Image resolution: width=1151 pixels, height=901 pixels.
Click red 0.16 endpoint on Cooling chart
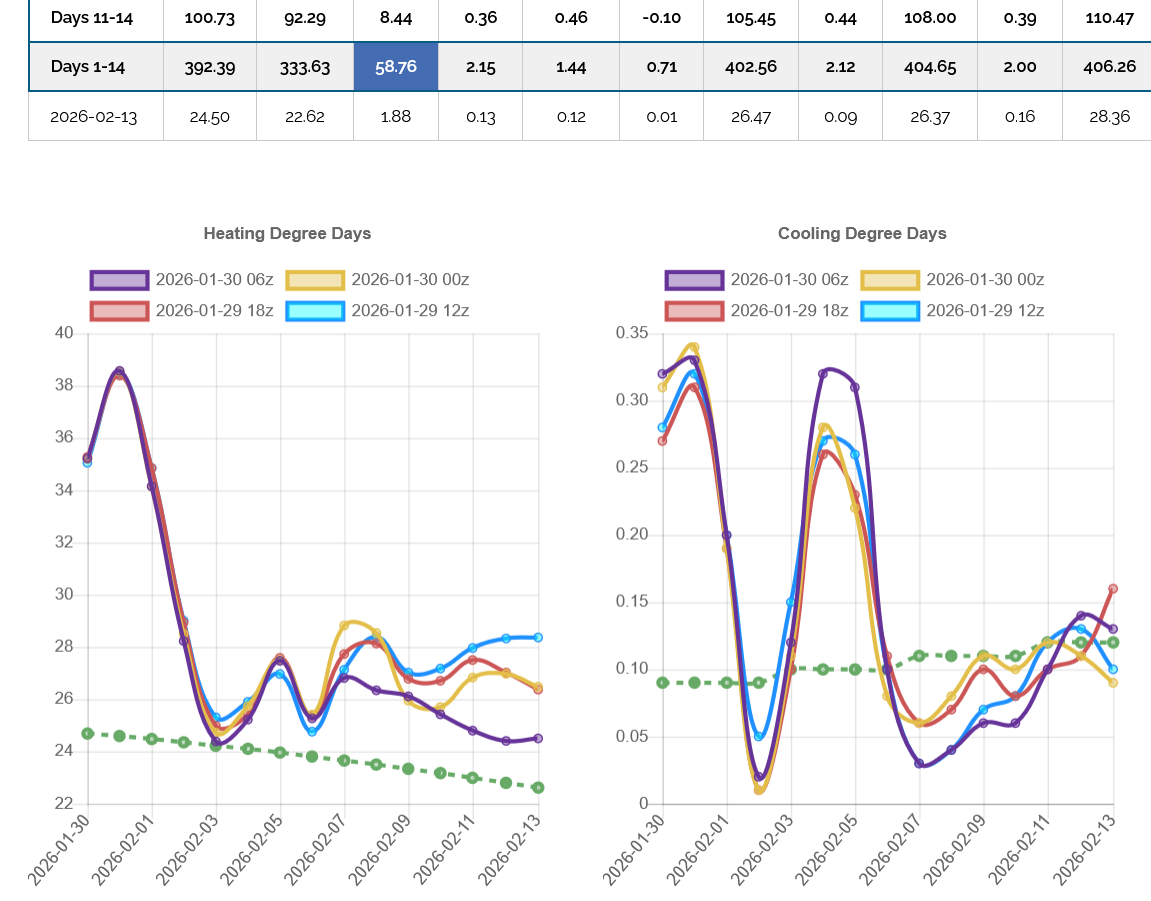[x=1113, y=589]
